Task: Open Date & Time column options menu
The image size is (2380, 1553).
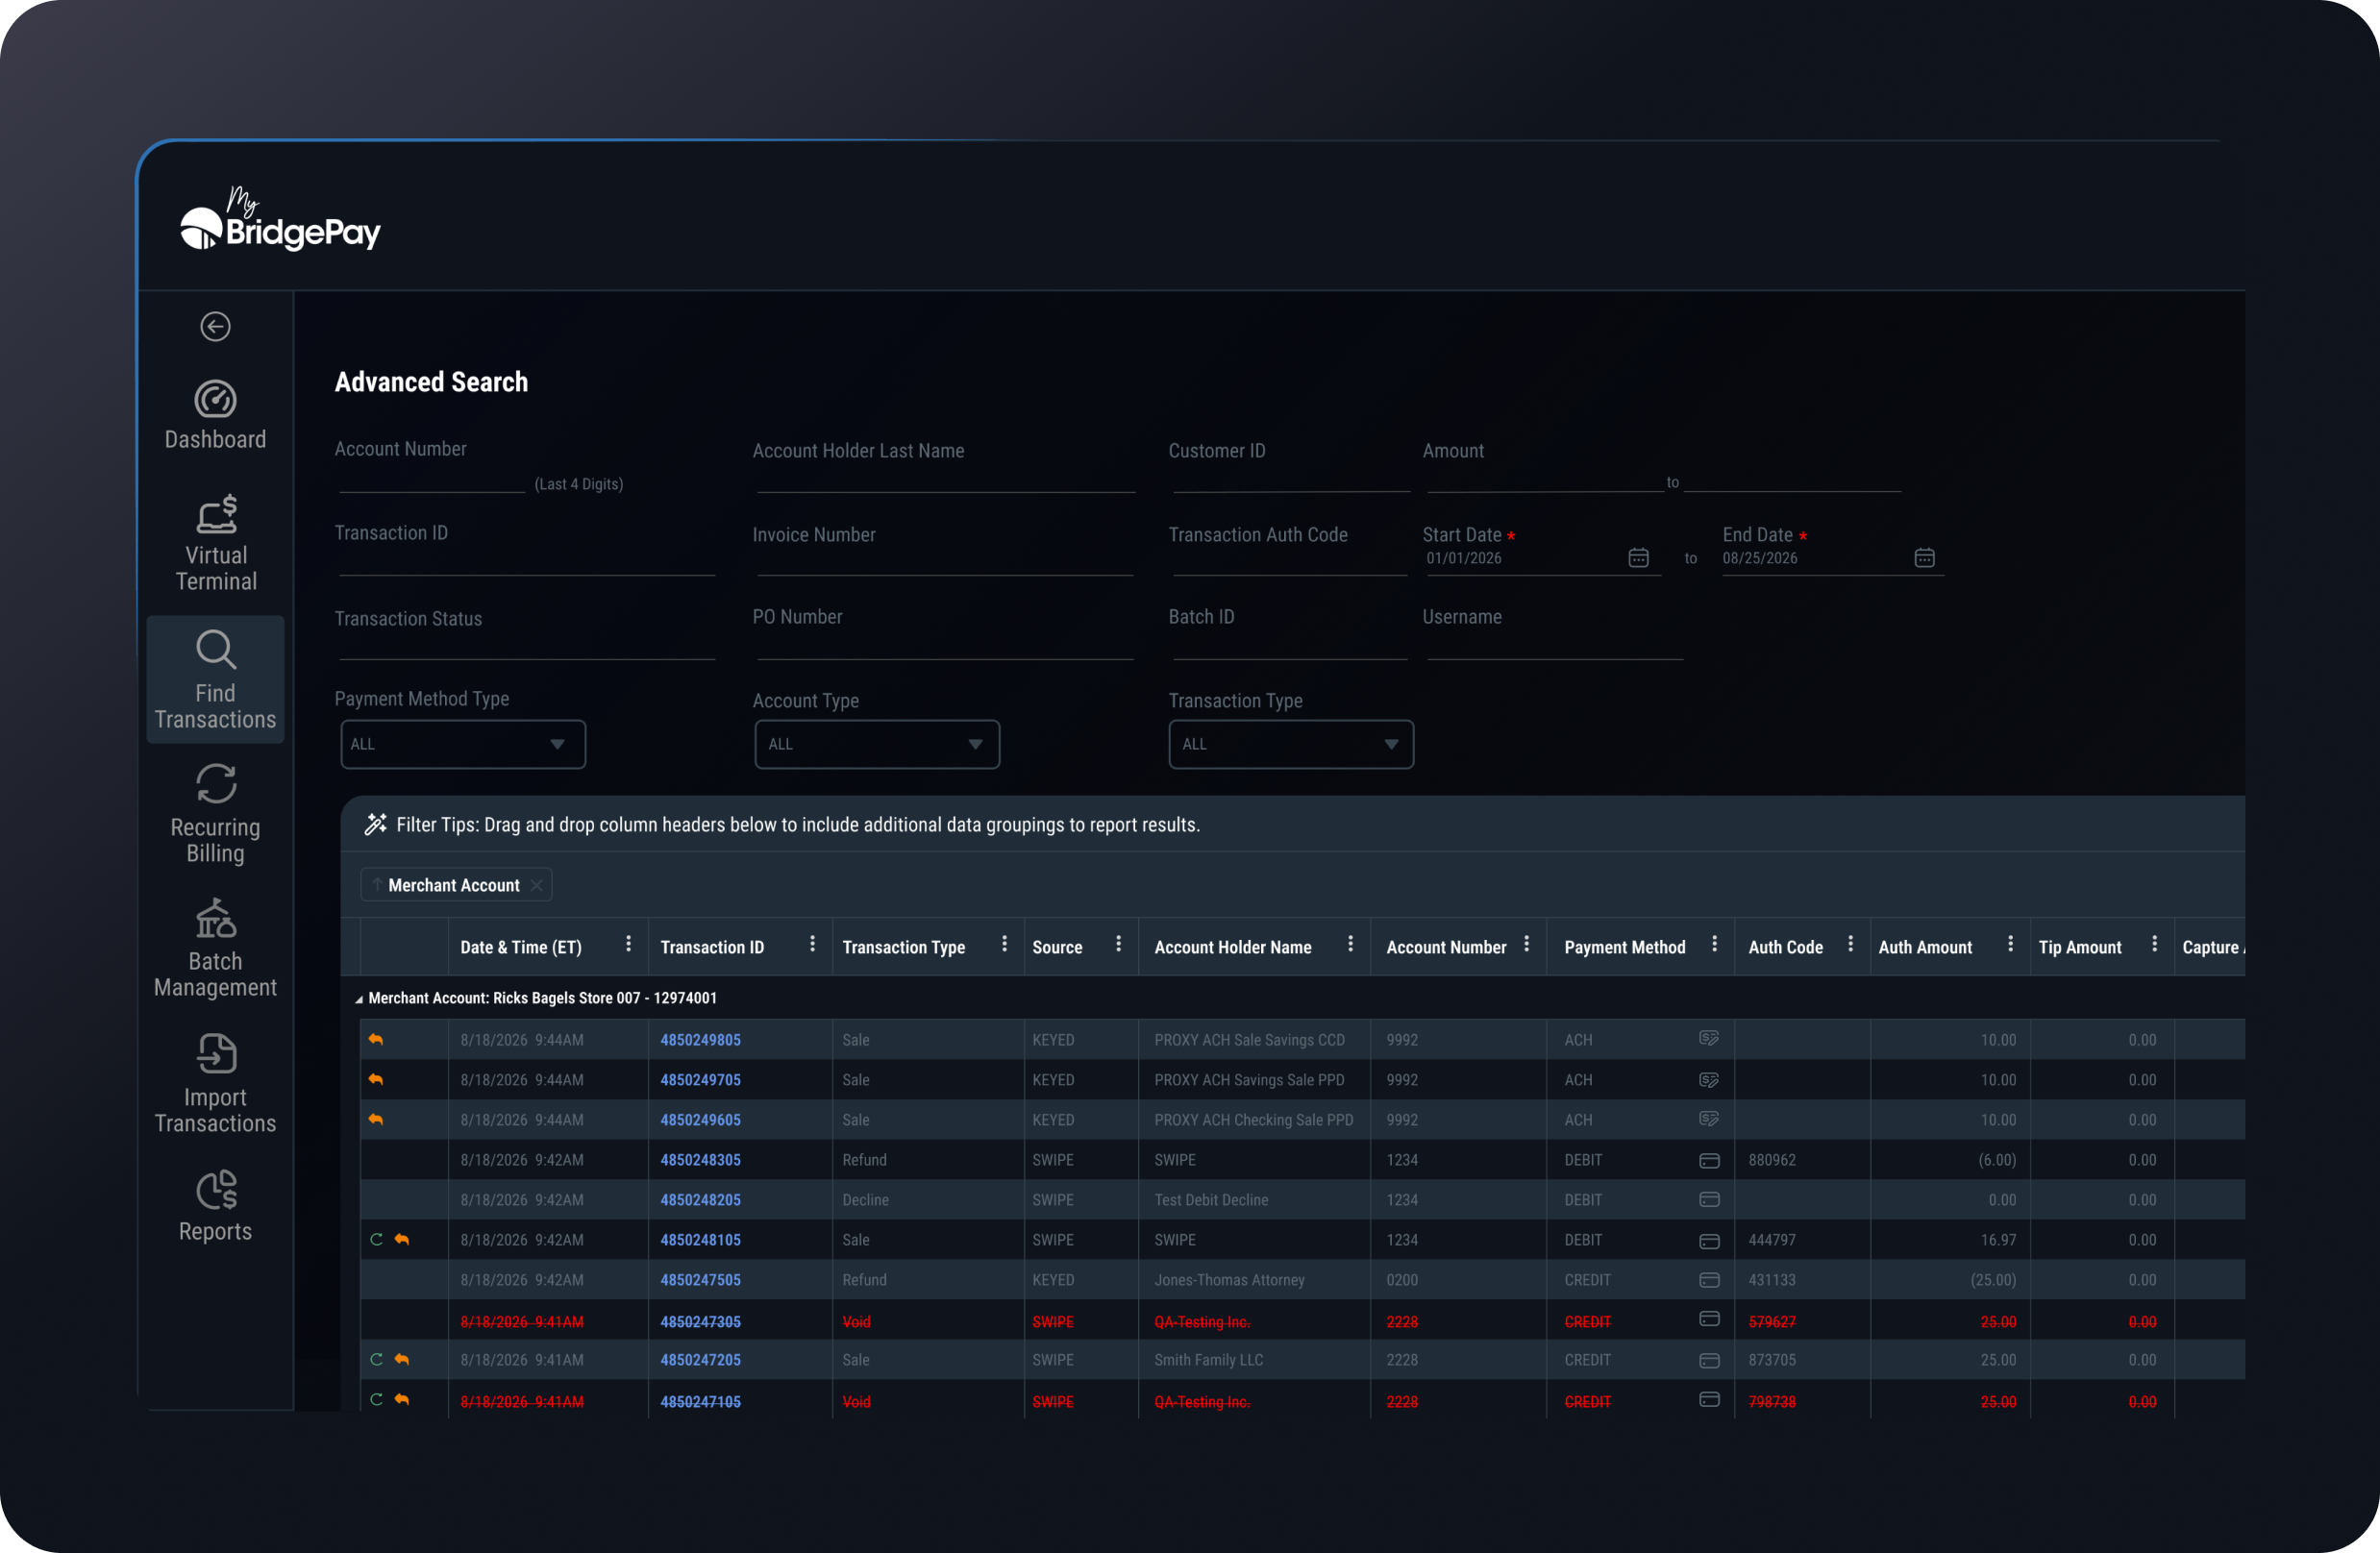Action: coord(628,944)
